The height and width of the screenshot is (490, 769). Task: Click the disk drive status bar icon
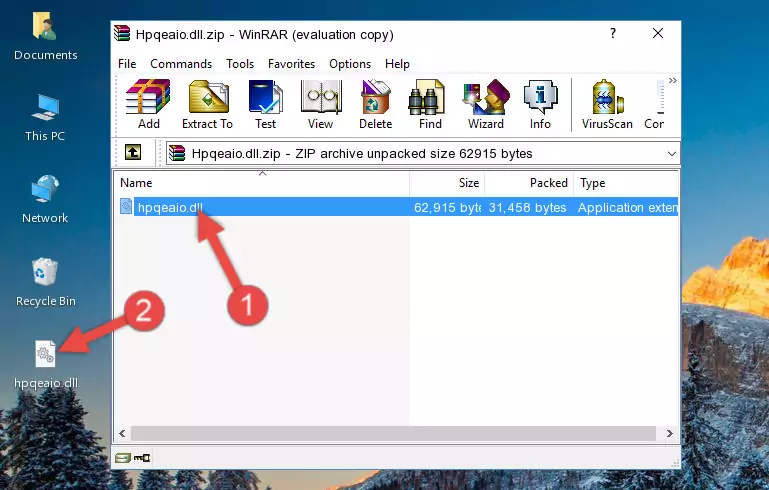pyautogui.click(x=123, y=458)
